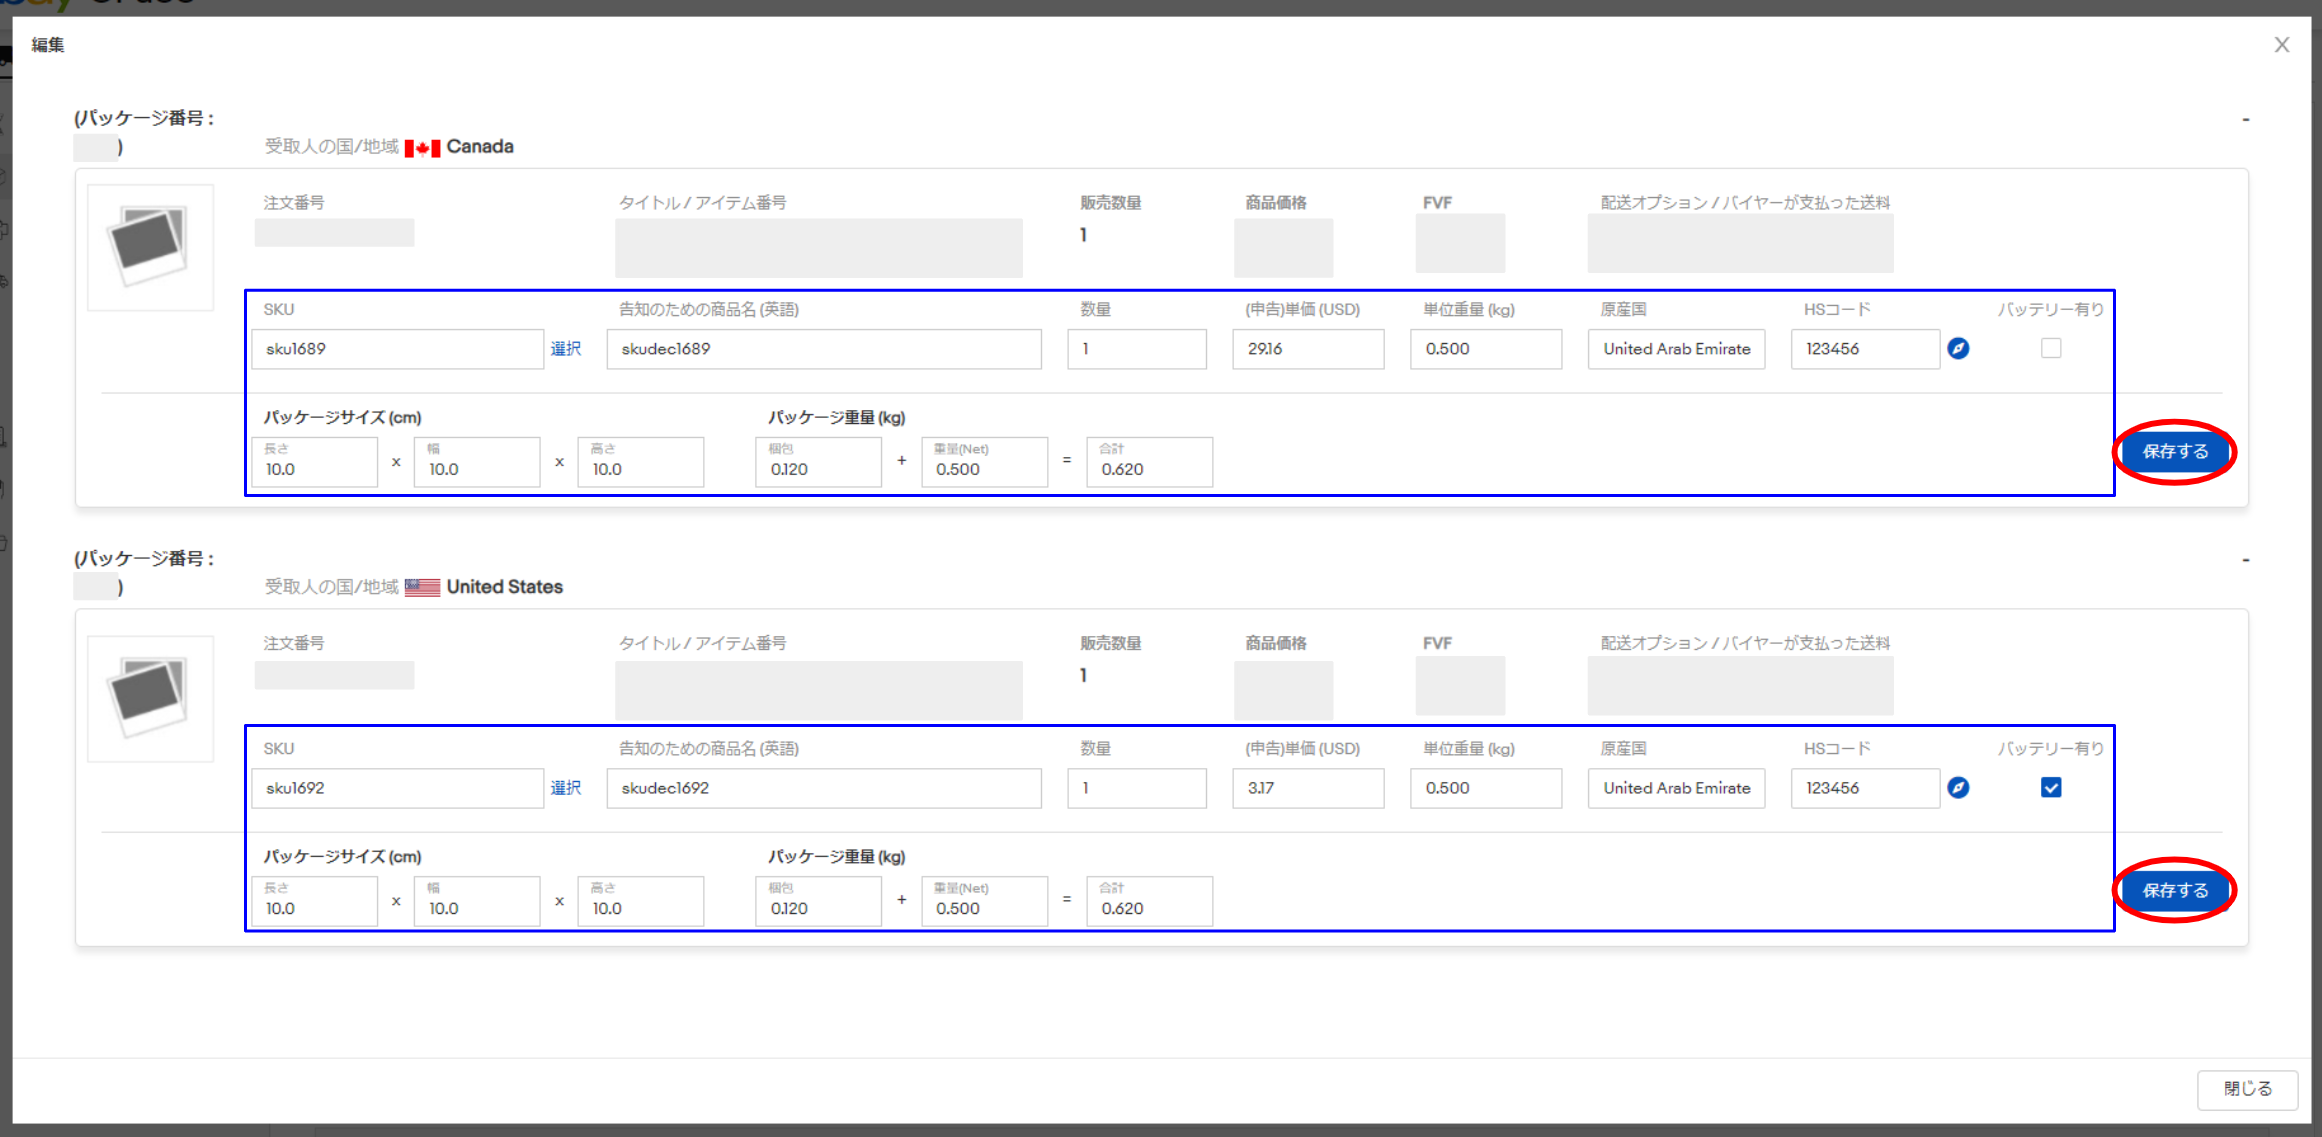Focus the SKU field containing sku1689
The image size is (2322, 1137).
pos(397,349)
